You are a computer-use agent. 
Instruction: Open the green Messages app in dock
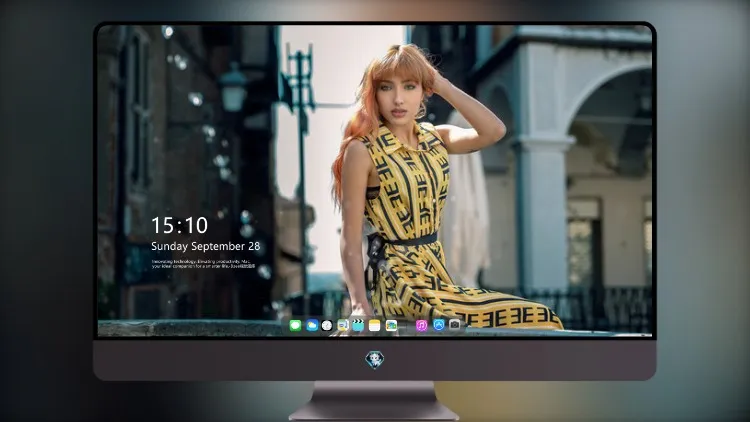tap(295, 325)
